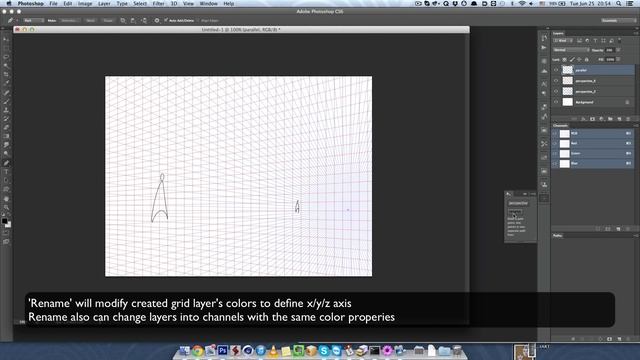Toggle visibility of the Blue channel
The width and height of the screenshot is (640, 360).
pyautogui.click(x=555, y=163)
